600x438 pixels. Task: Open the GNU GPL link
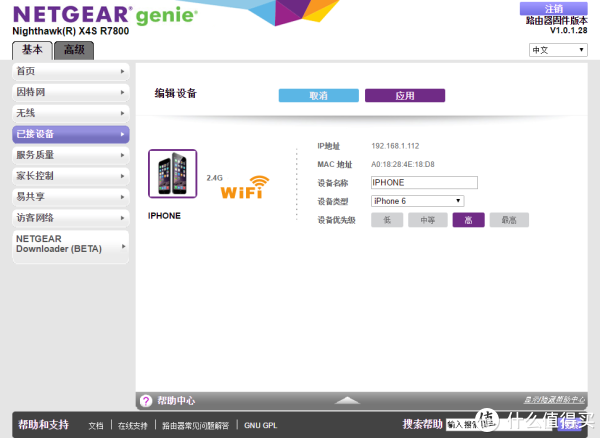tap(261, 425)
